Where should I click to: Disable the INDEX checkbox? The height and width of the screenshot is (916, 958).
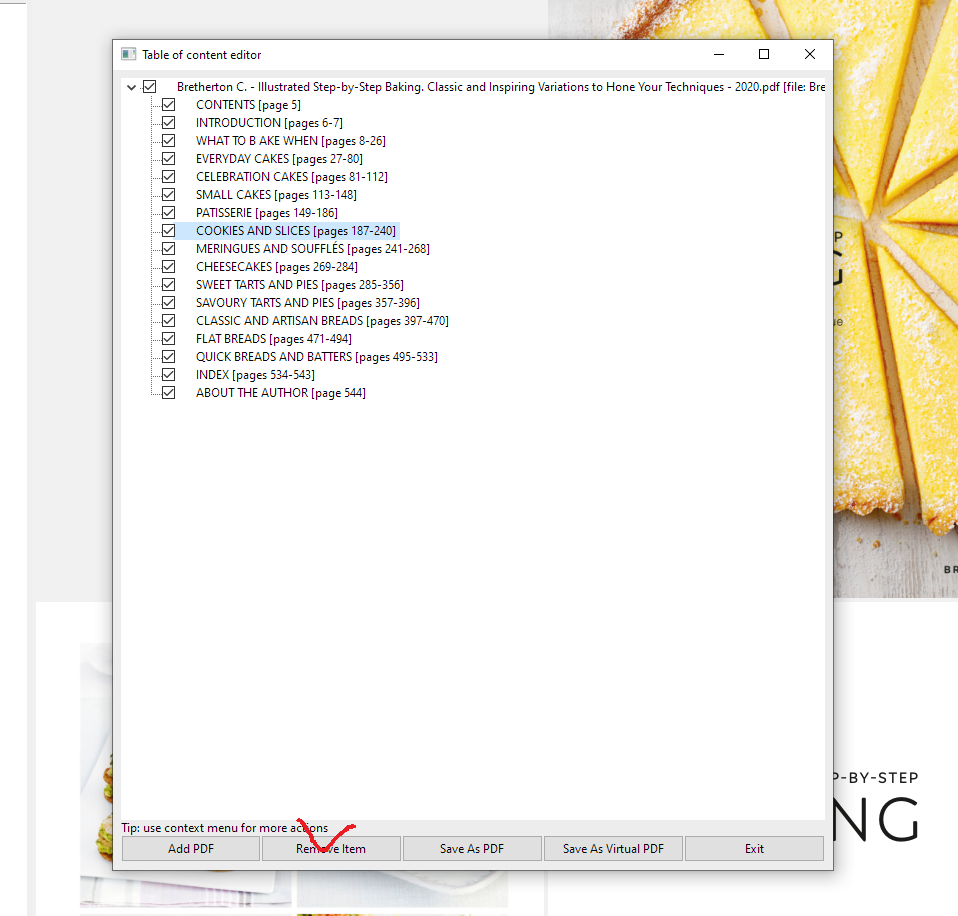(x=168, y=374)
